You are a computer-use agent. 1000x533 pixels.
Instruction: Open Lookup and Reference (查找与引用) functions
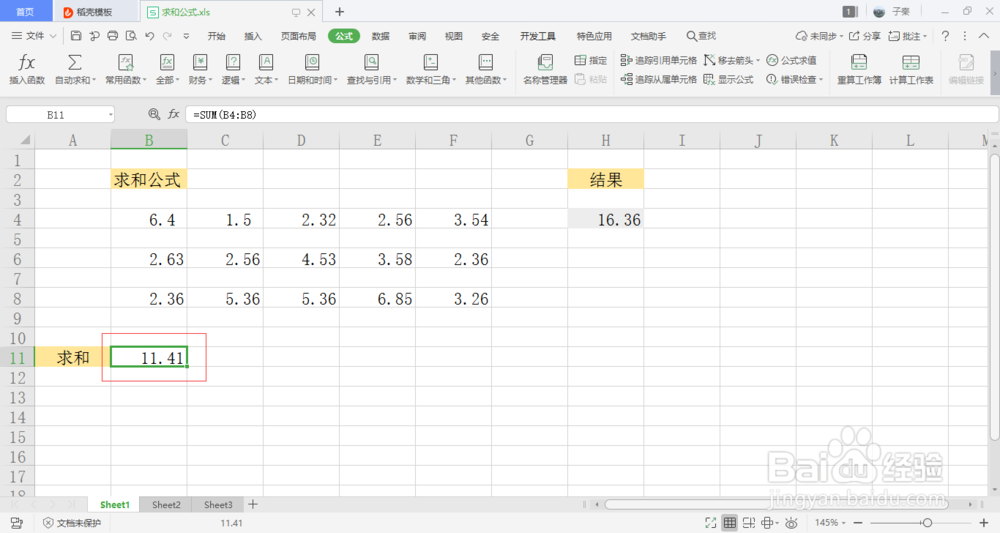click(371, 69)
